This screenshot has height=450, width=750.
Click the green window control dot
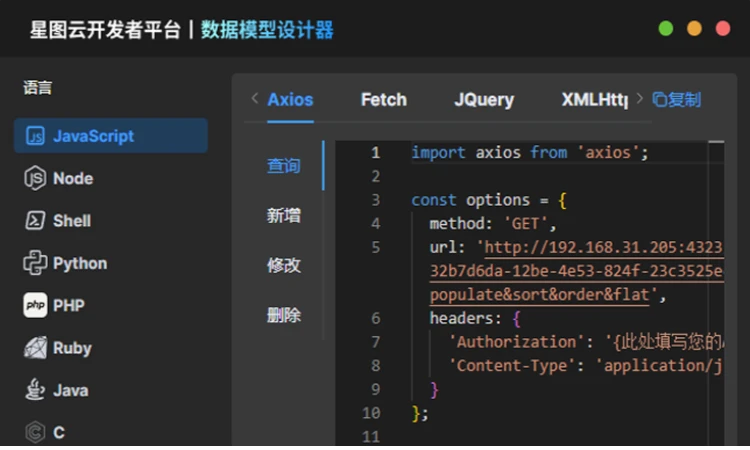666,29
